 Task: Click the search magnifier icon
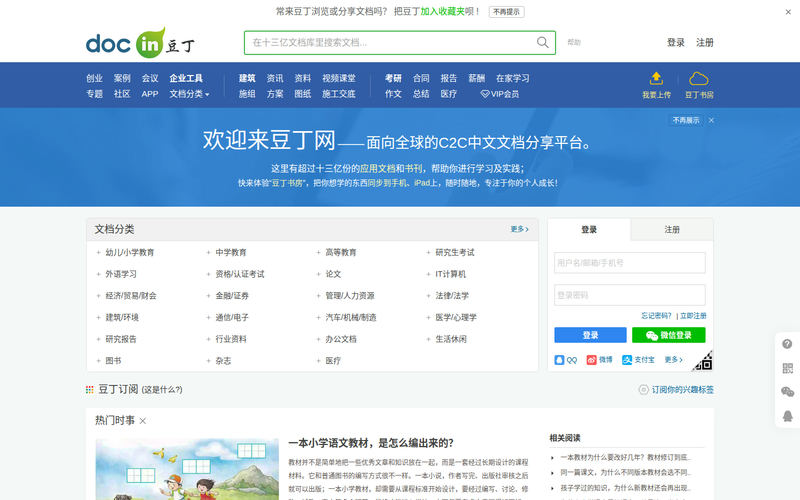(x=542, y=42)
